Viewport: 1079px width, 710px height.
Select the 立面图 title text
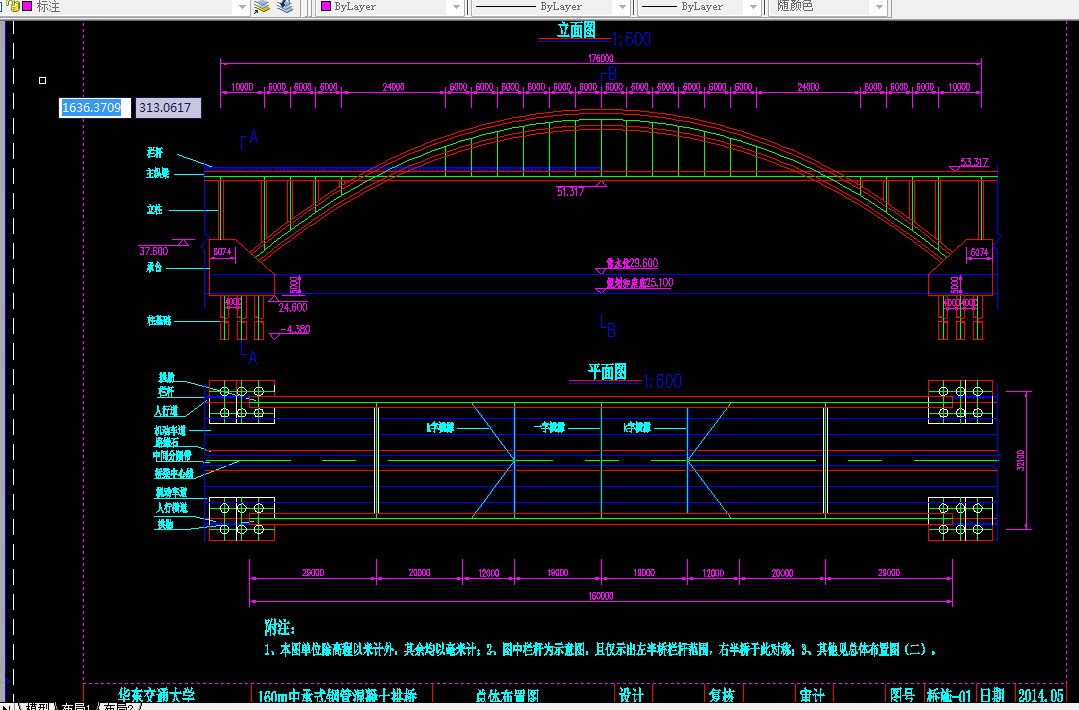[x=576, y=31]
